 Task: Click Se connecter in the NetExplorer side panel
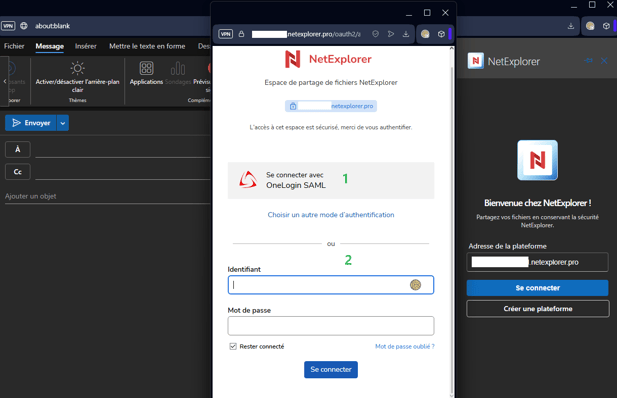[538, 288]
